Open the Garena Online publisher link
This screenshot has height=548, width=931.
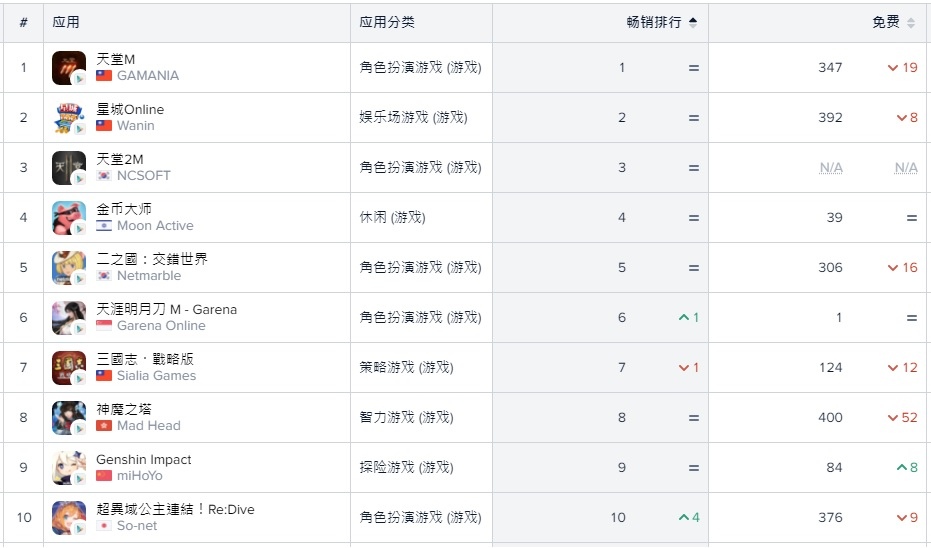pos(161,325)
